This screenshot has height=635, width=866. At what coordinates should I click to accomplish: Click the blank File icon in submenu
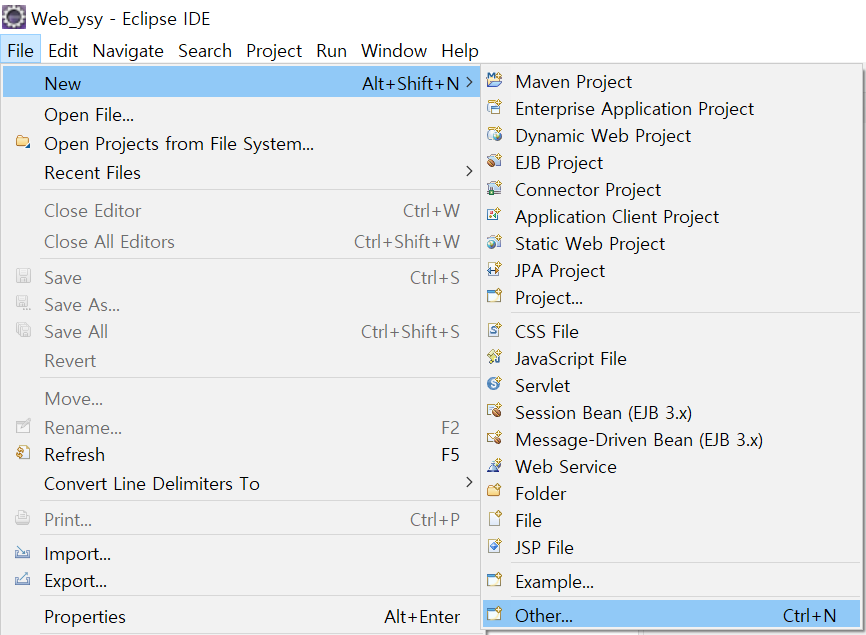click(494, 518)
